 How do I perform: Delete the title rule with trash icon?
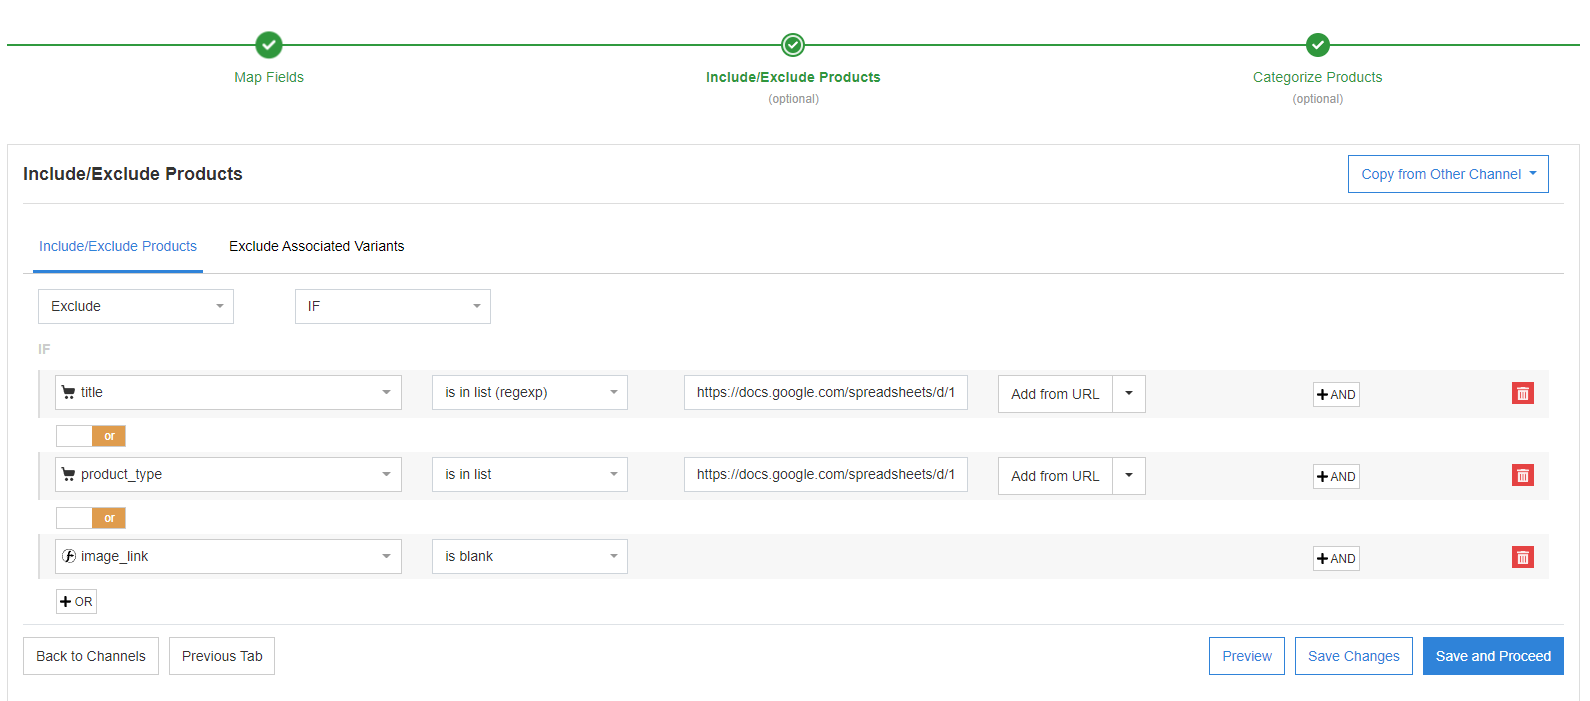(x=1522, y=394)
